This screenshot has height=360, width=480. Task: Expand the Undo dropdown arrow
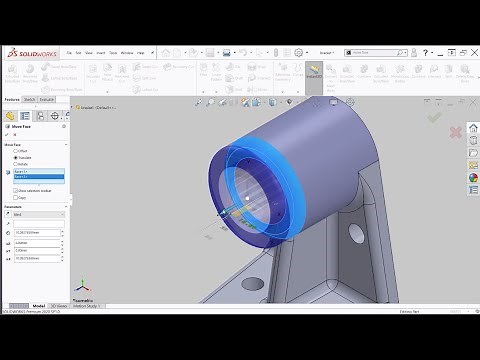tap(251, 53)
